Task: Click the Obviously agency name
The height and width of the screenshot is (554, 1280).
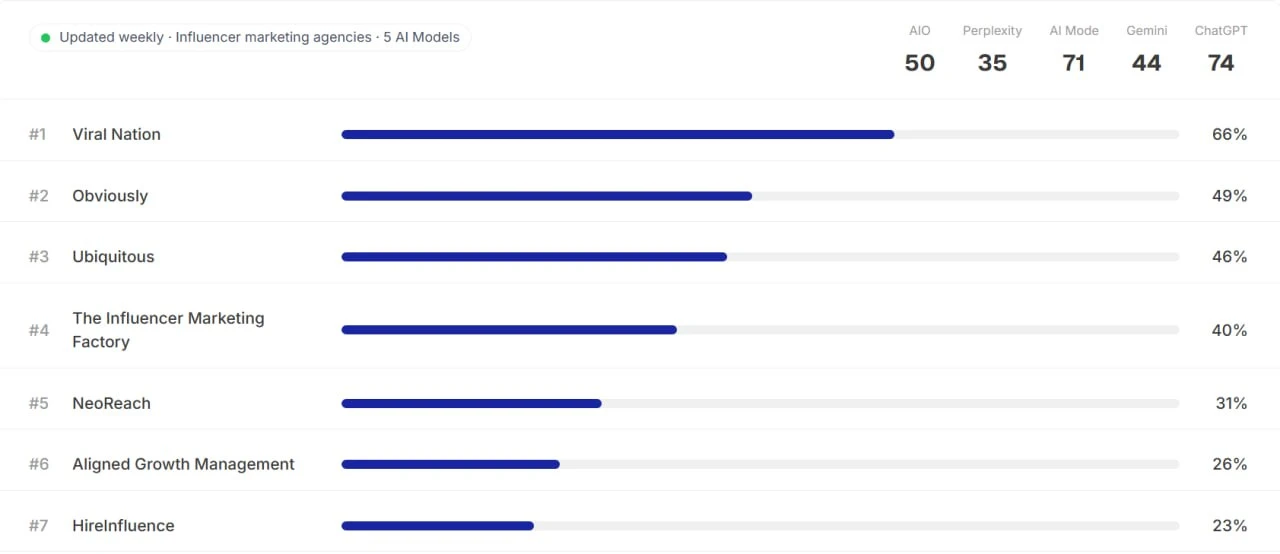Action: (110, 196)
